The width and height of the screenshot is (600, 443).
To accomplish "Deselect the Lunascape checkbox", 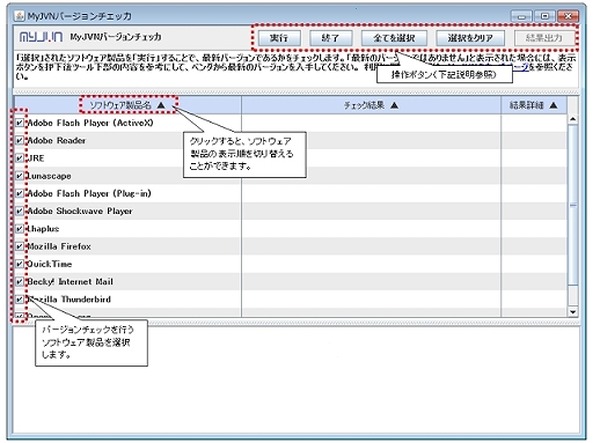I will click(x=20, y=176).
